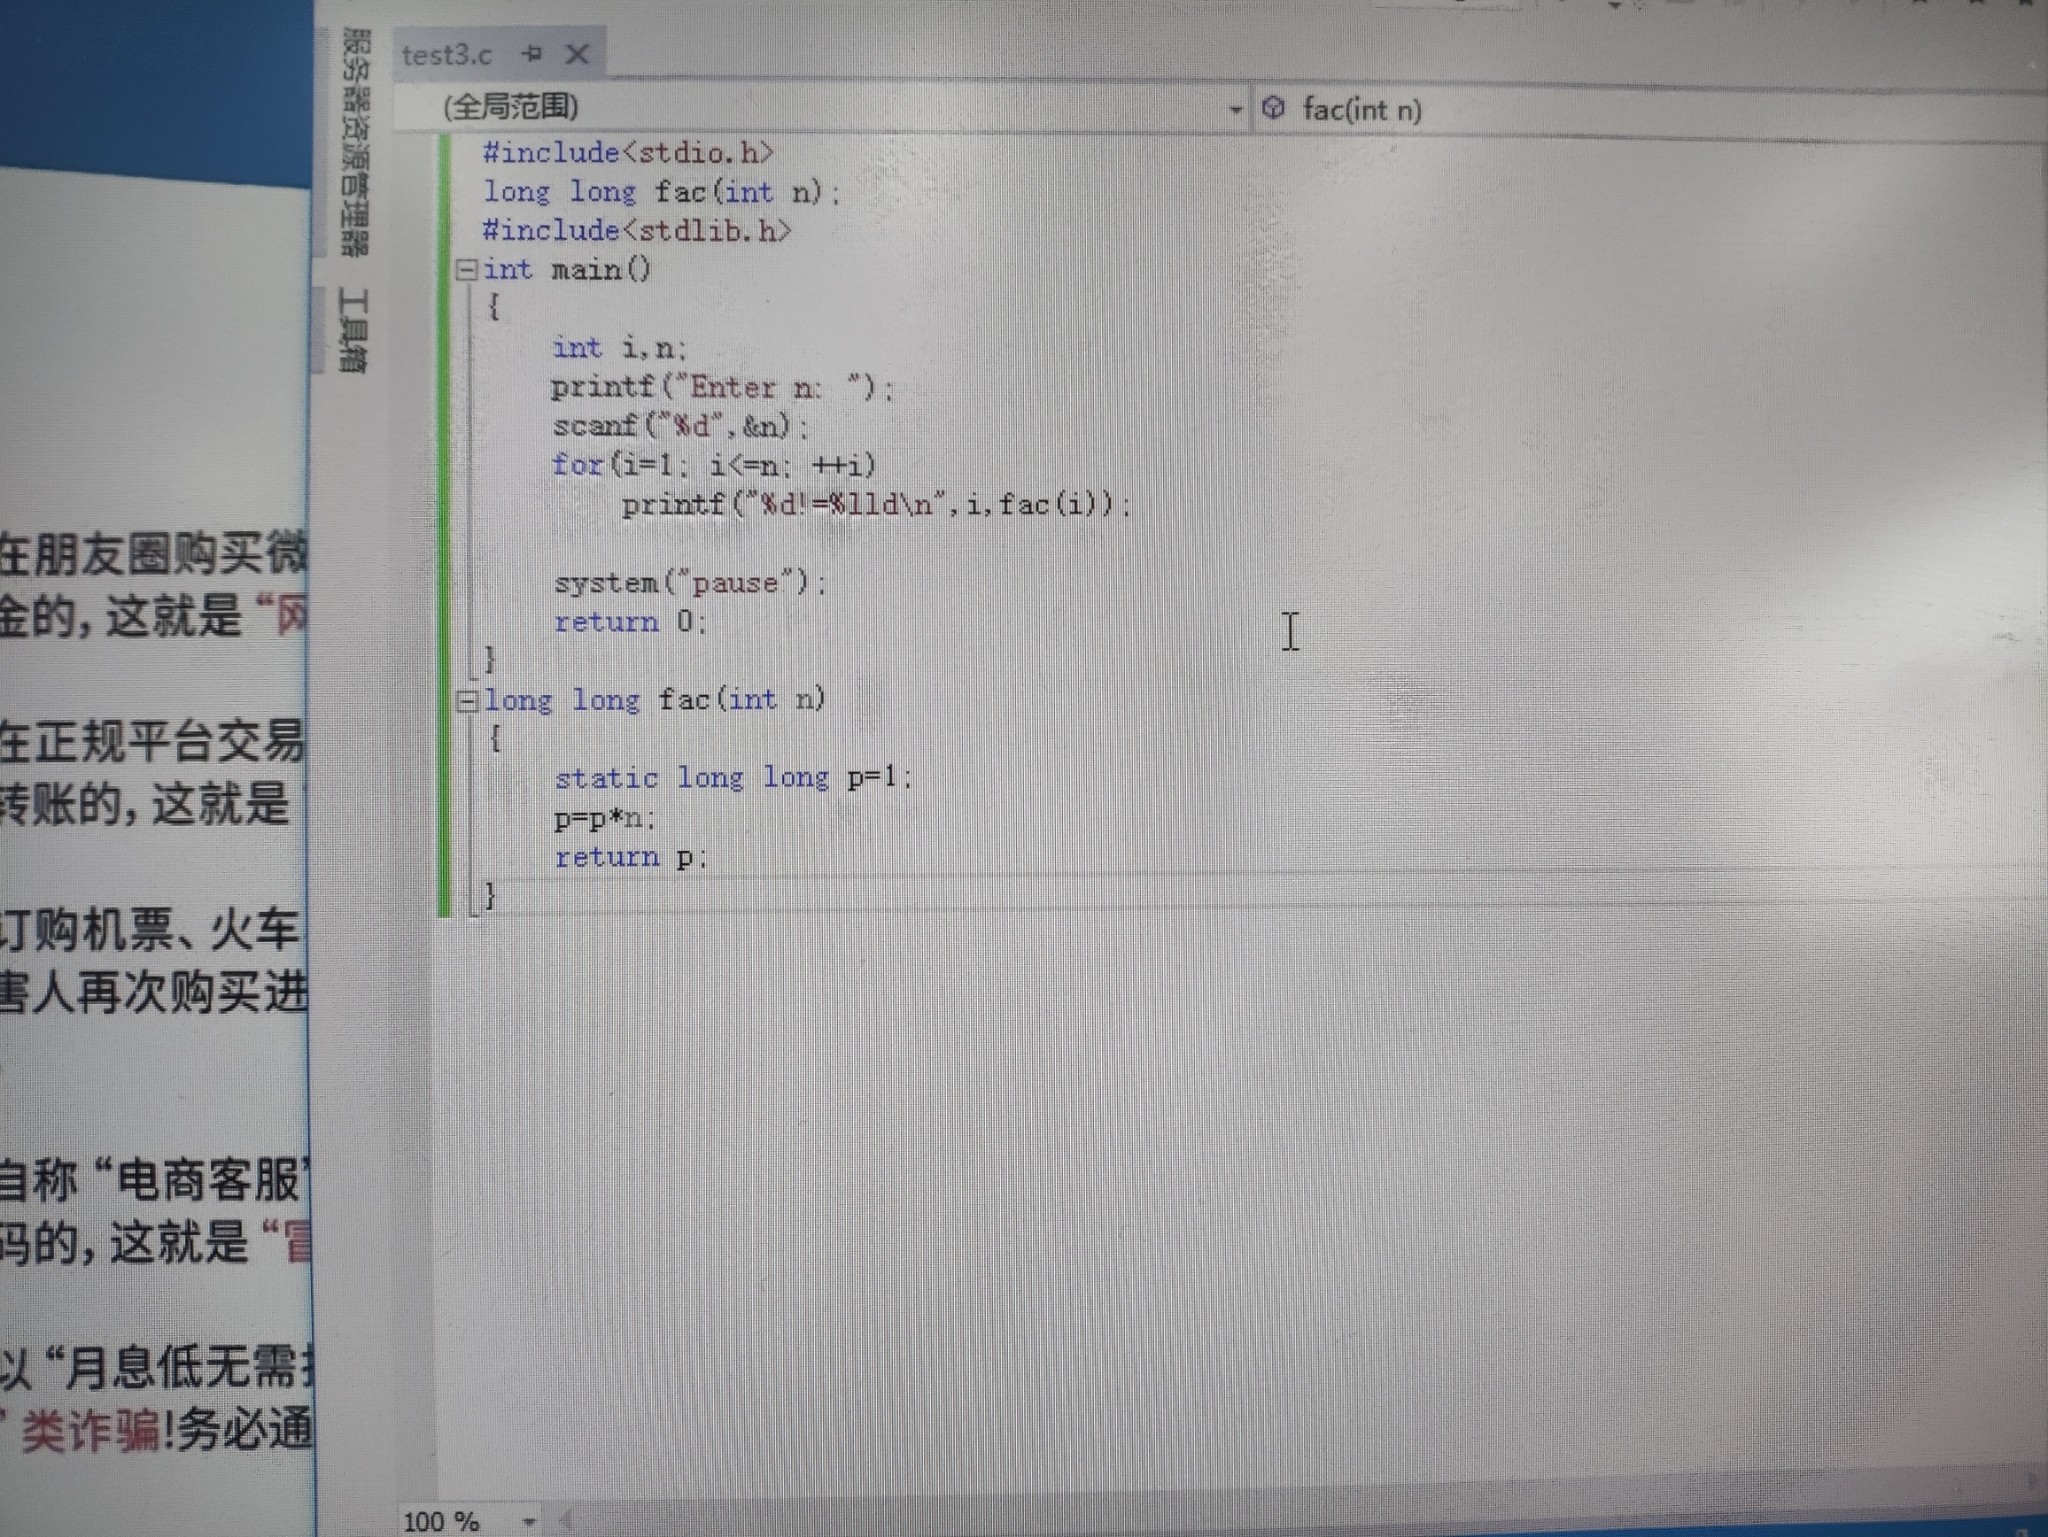
Task: Collapse the long long fac function block
Action: pyautogui.click(x=465, y=700)
